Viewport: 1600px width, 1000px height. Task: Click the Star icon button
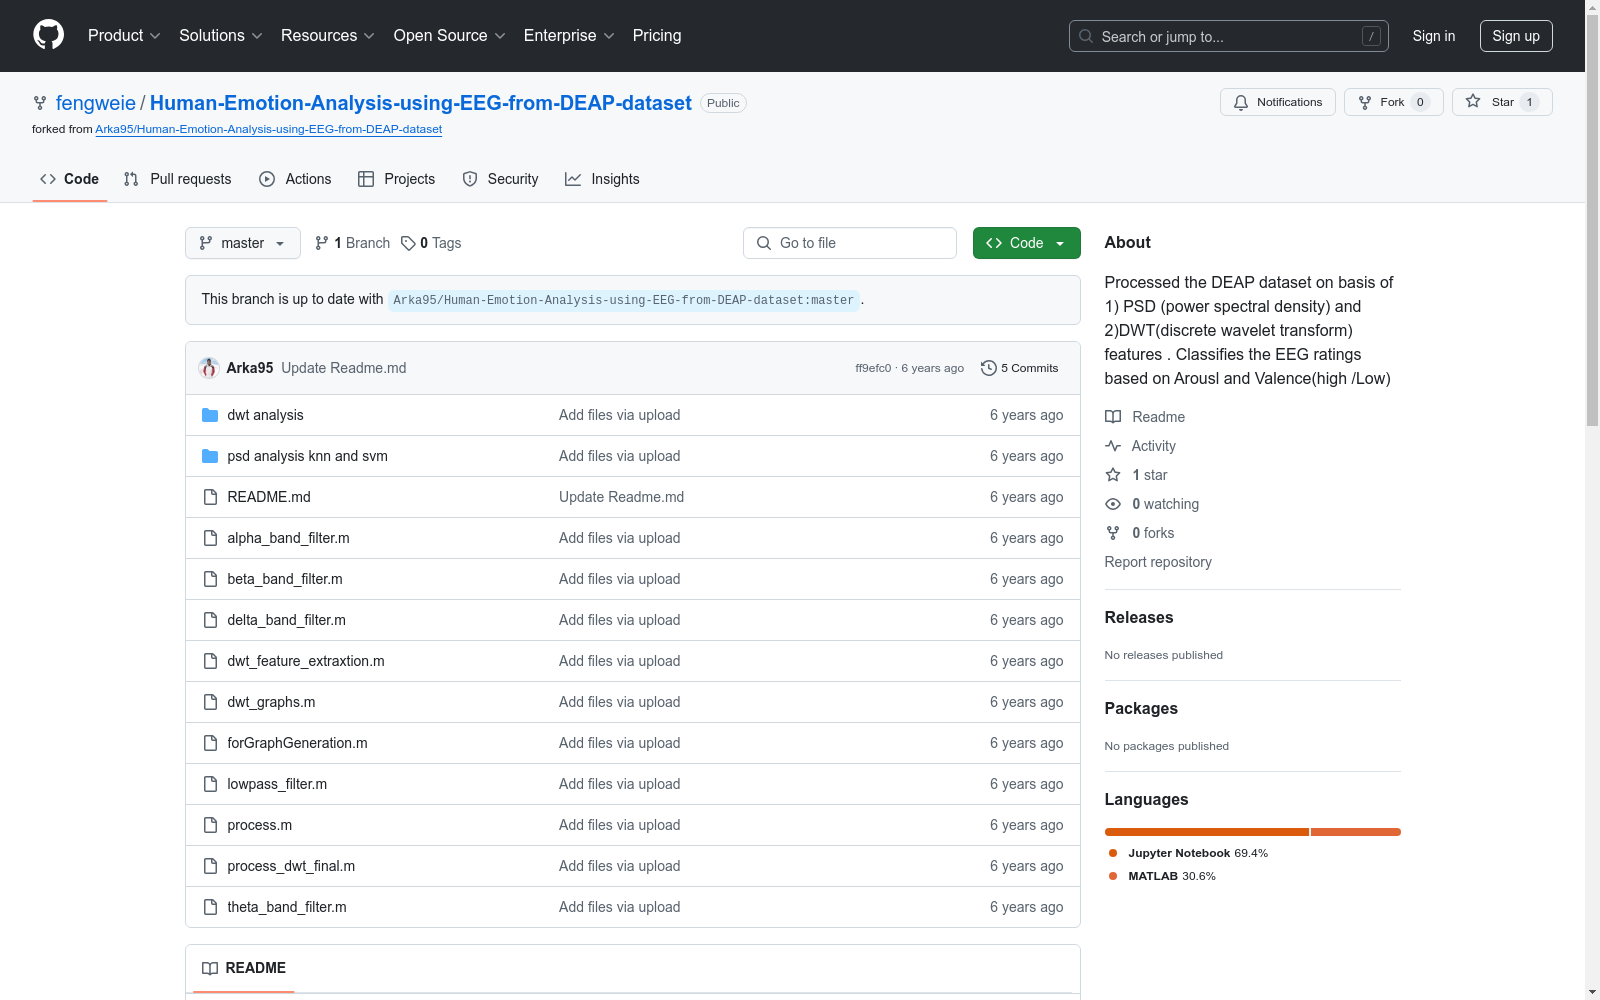(x=1473, y=102)
